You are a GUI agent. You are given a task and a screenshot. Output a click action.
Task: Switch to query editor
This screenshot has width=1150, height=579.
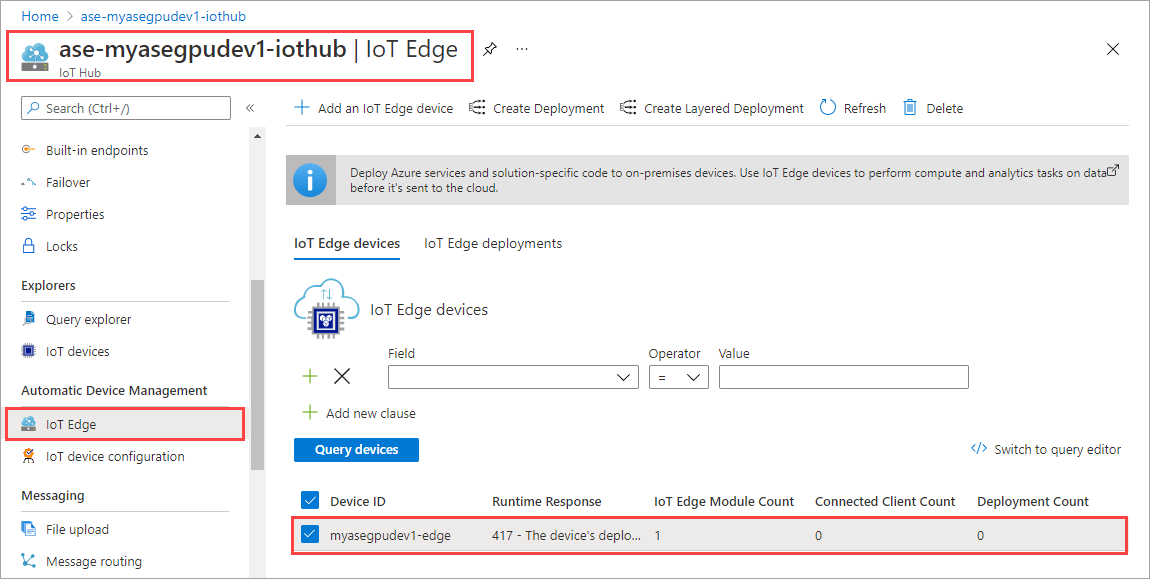1046,449
